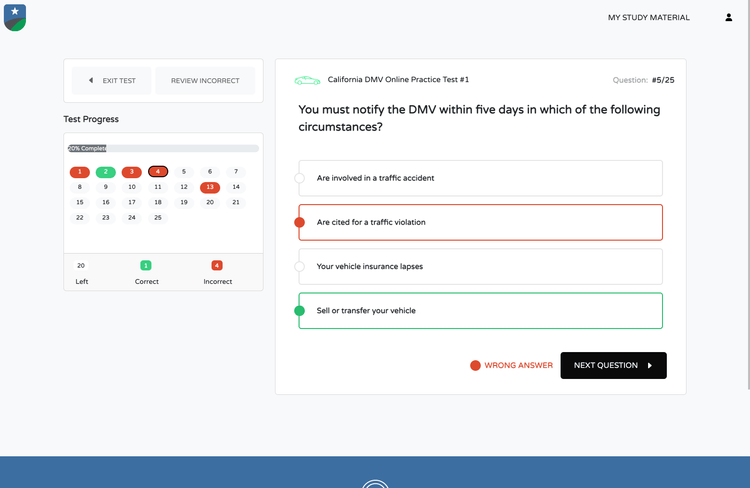Choose 'Sell or transfer your vehicle' answer
Viewport: 750px width, 488px height.
point(480,311)
